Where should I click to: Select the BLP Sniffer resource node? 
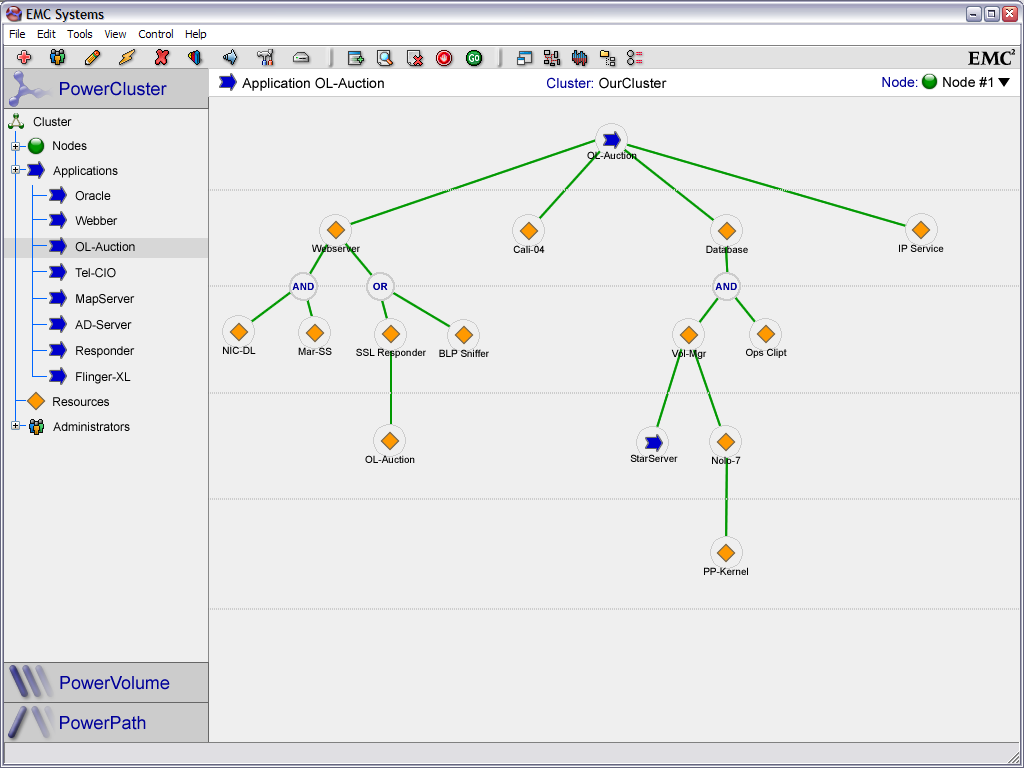464,335
